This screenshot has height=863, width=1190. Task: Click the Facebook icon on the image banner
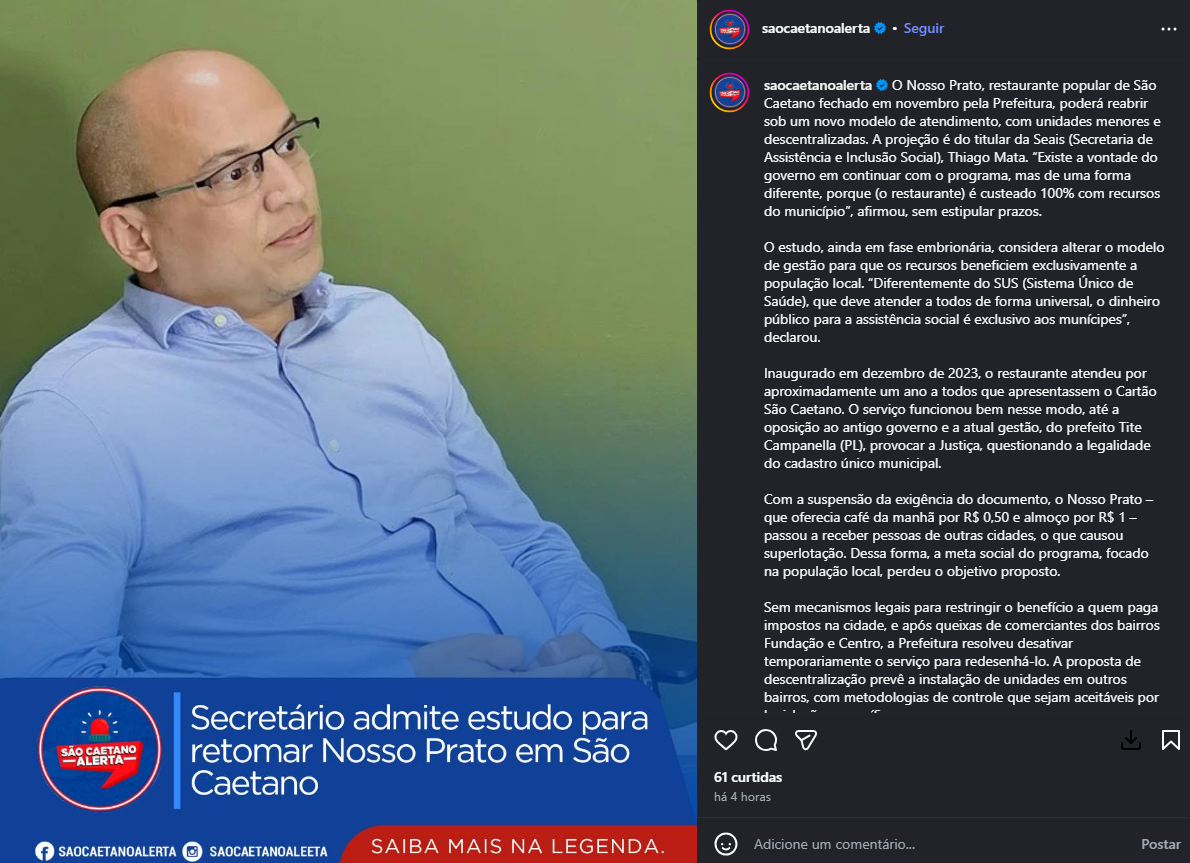pos(44,852)
